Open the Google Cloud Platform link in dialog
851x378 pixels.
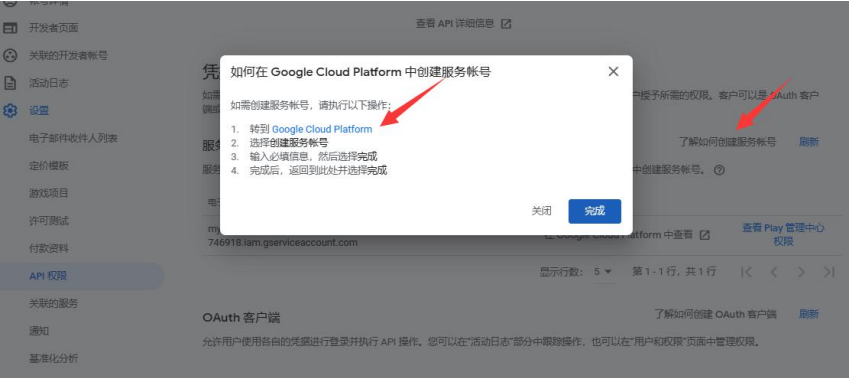click(x=322, y=129)
